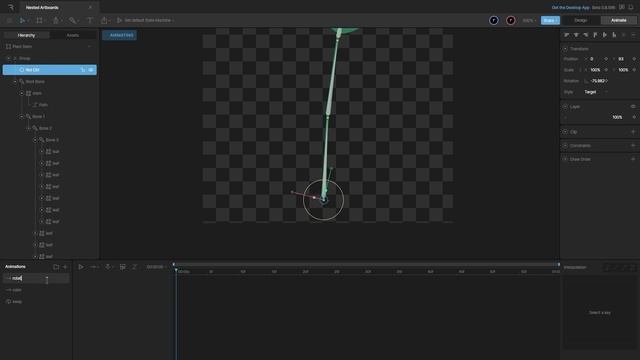The image size is (640, 360).
Task: Open the help documentation book icon
Action: 622,7
